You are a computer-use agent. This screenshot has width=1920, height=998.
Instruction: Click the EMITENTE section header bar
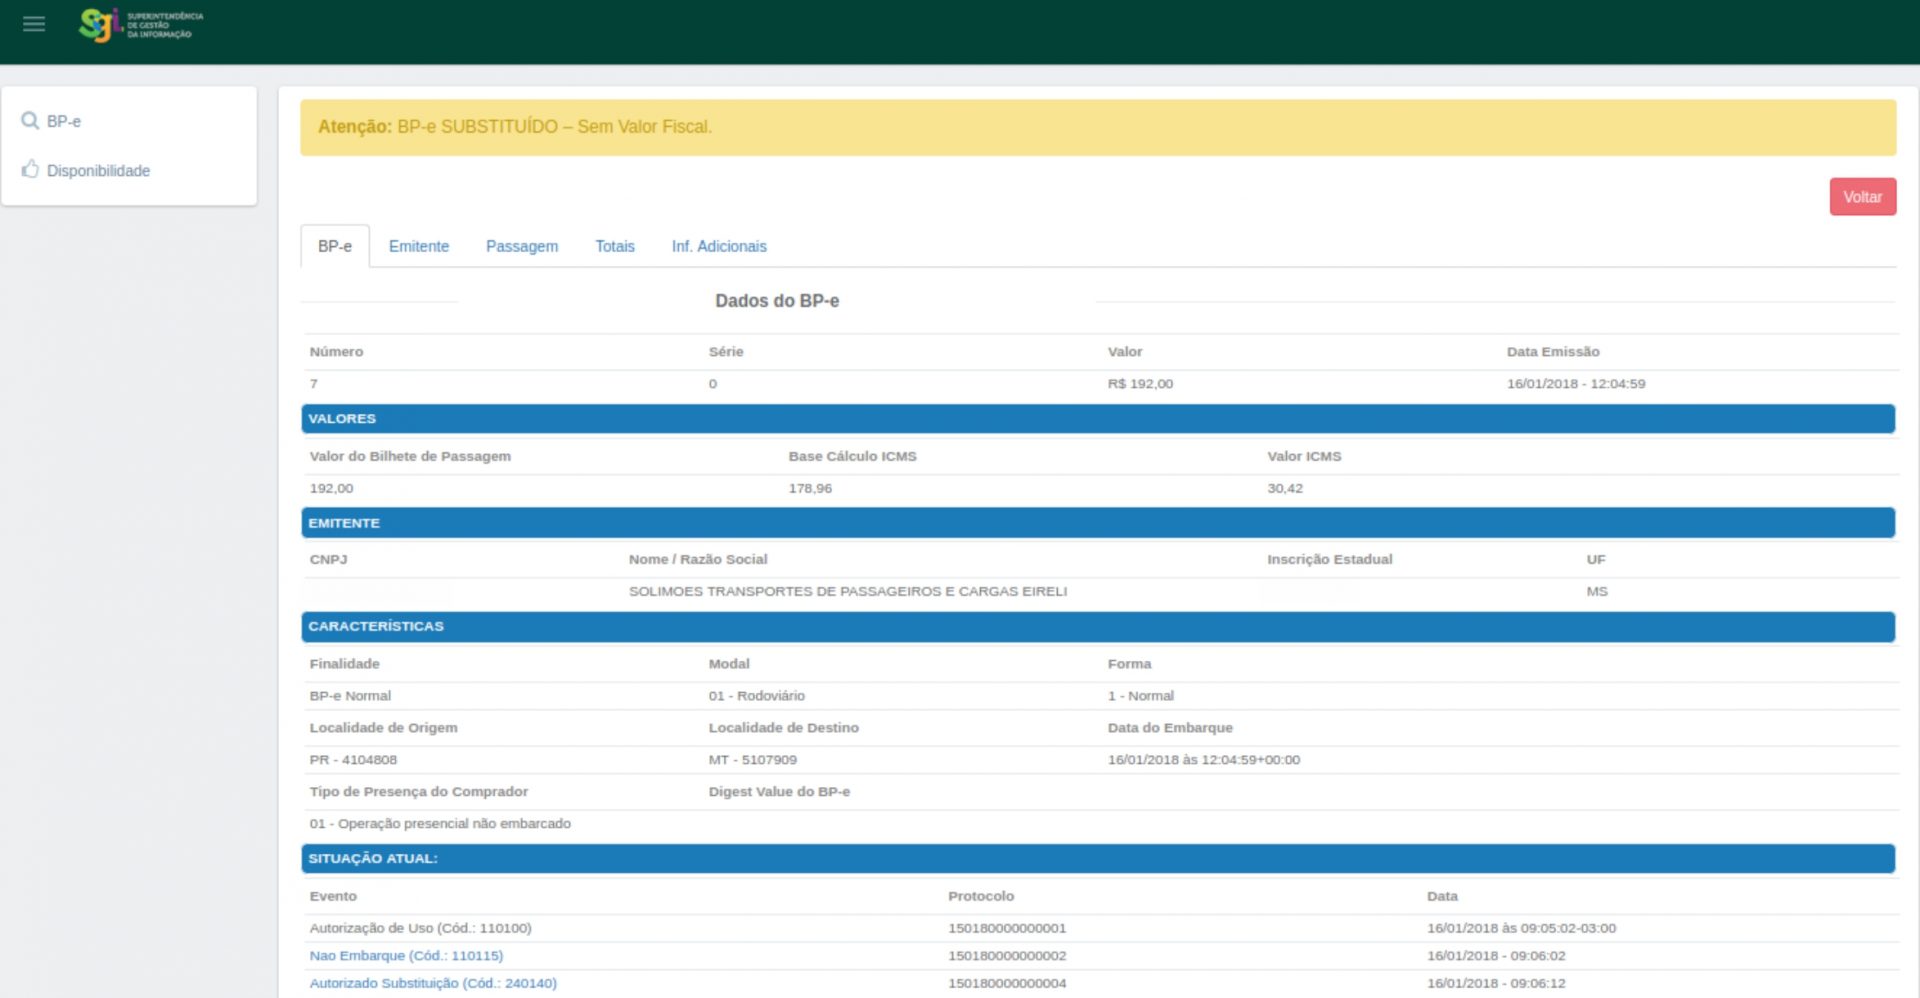click(1097, 523)
